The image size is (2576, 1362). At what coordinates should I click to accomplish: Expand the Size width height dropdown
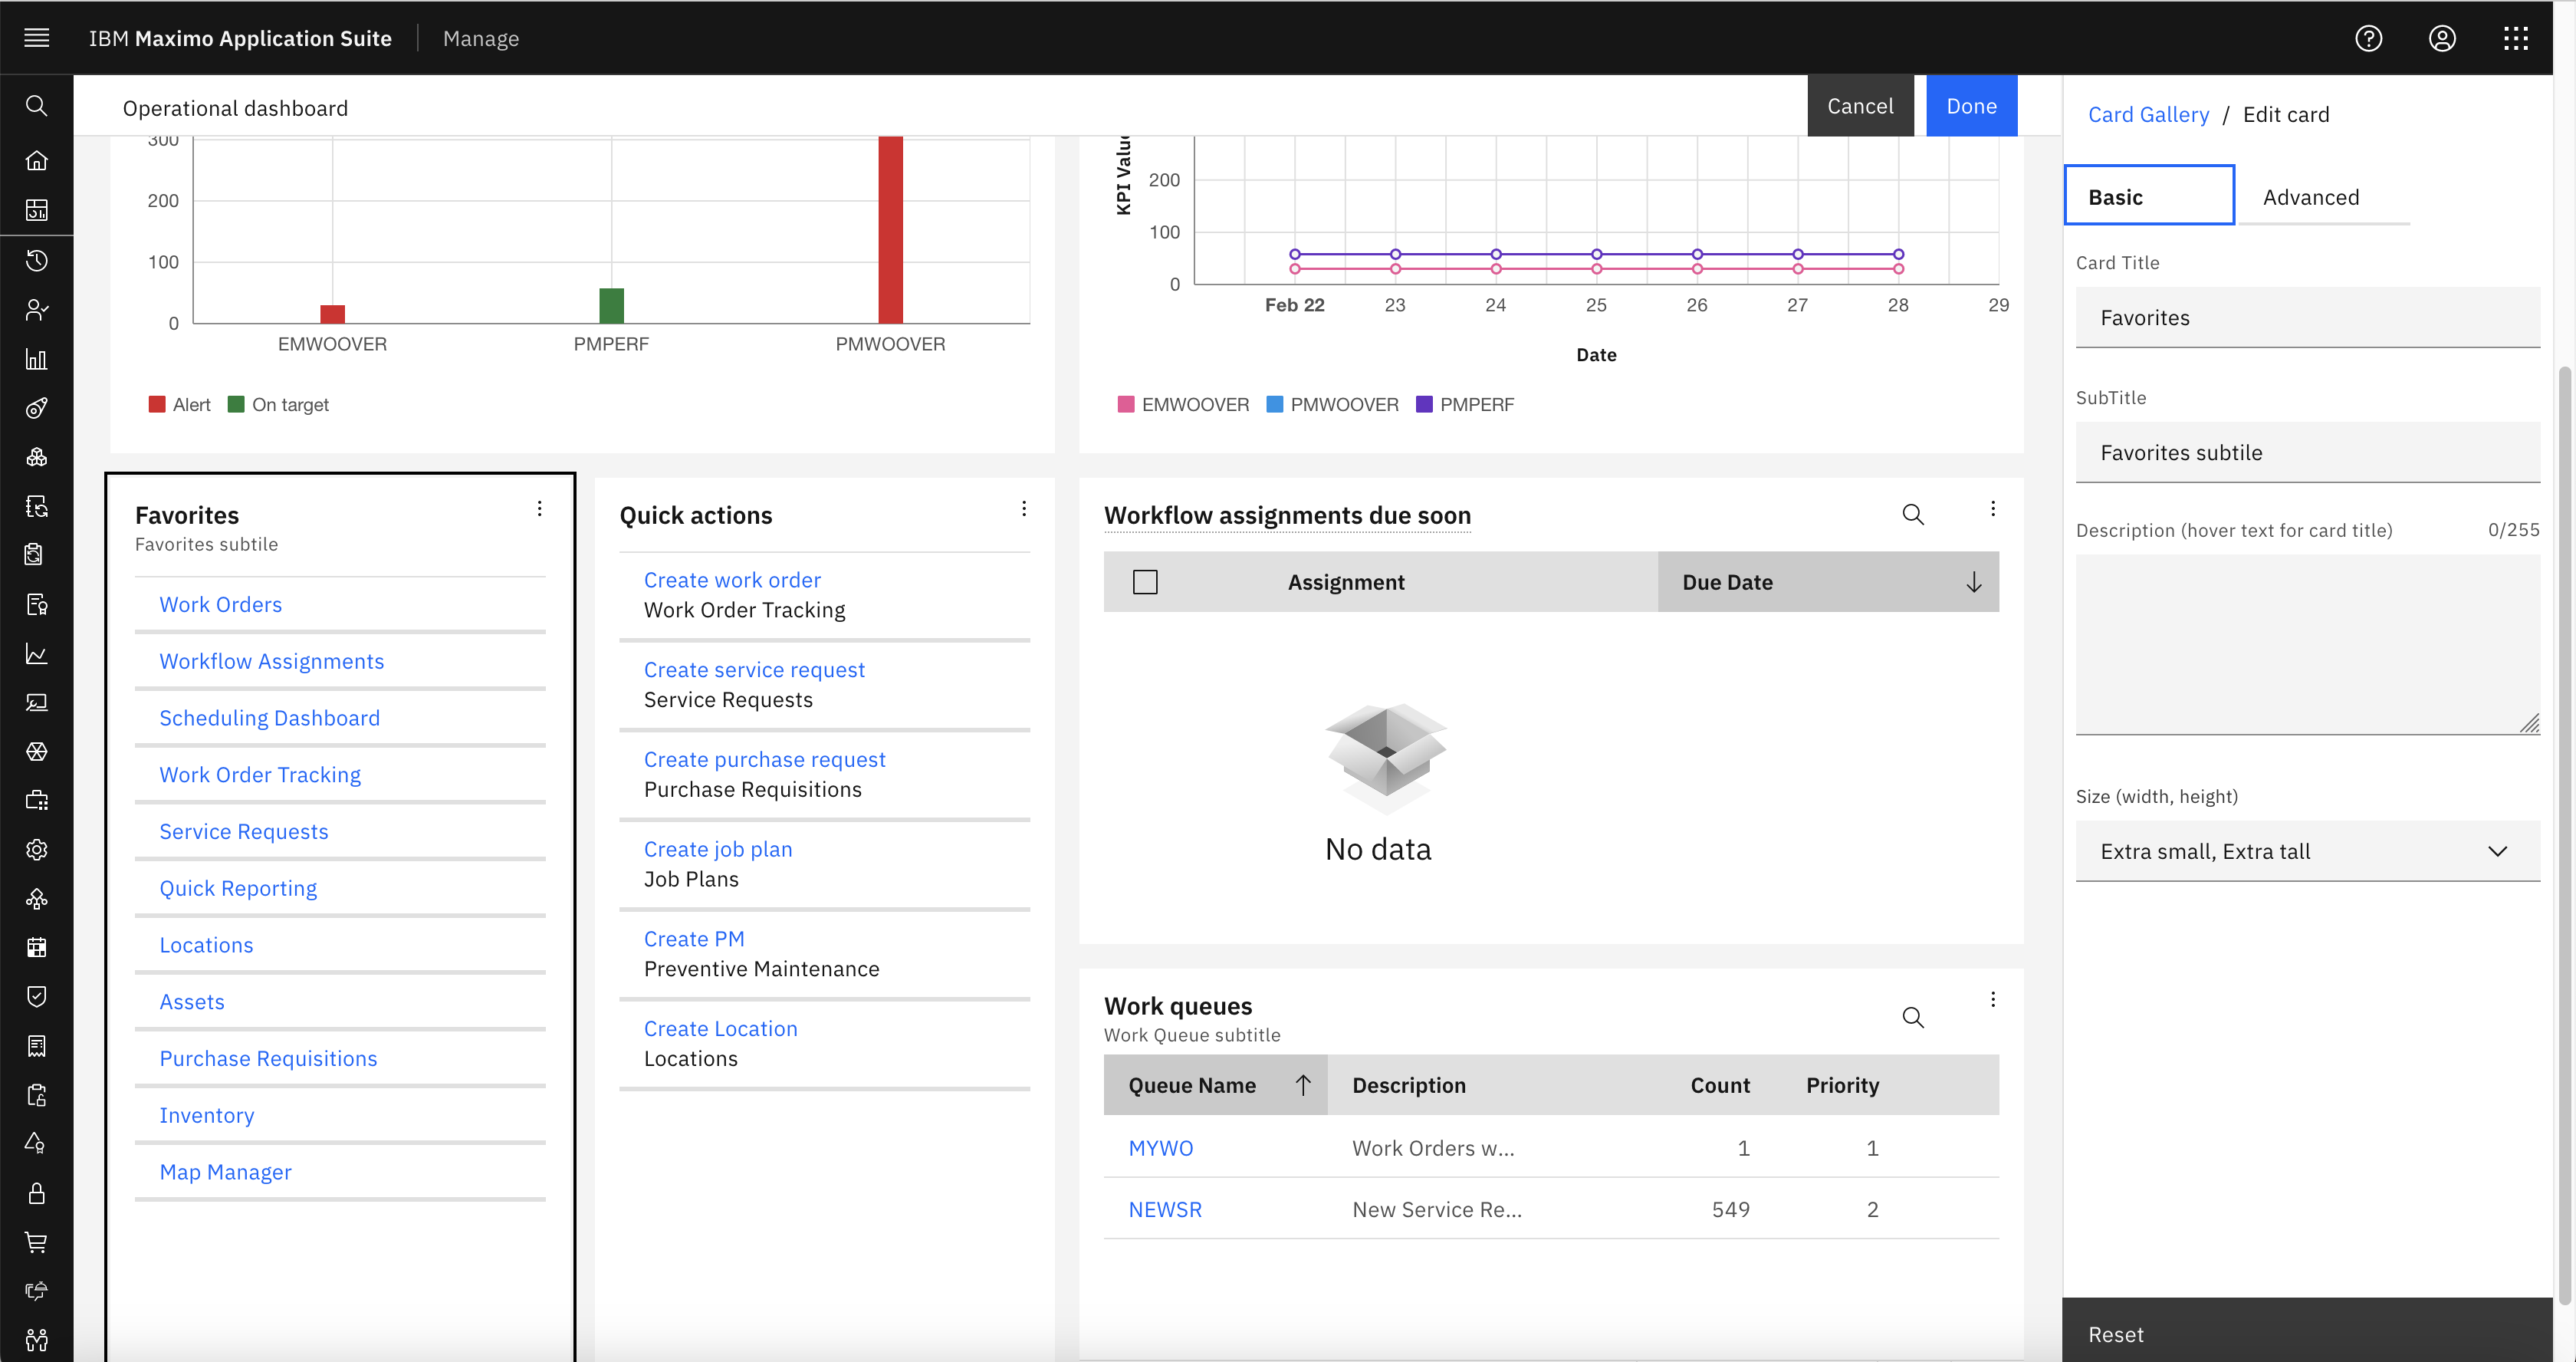[2306, 851]
